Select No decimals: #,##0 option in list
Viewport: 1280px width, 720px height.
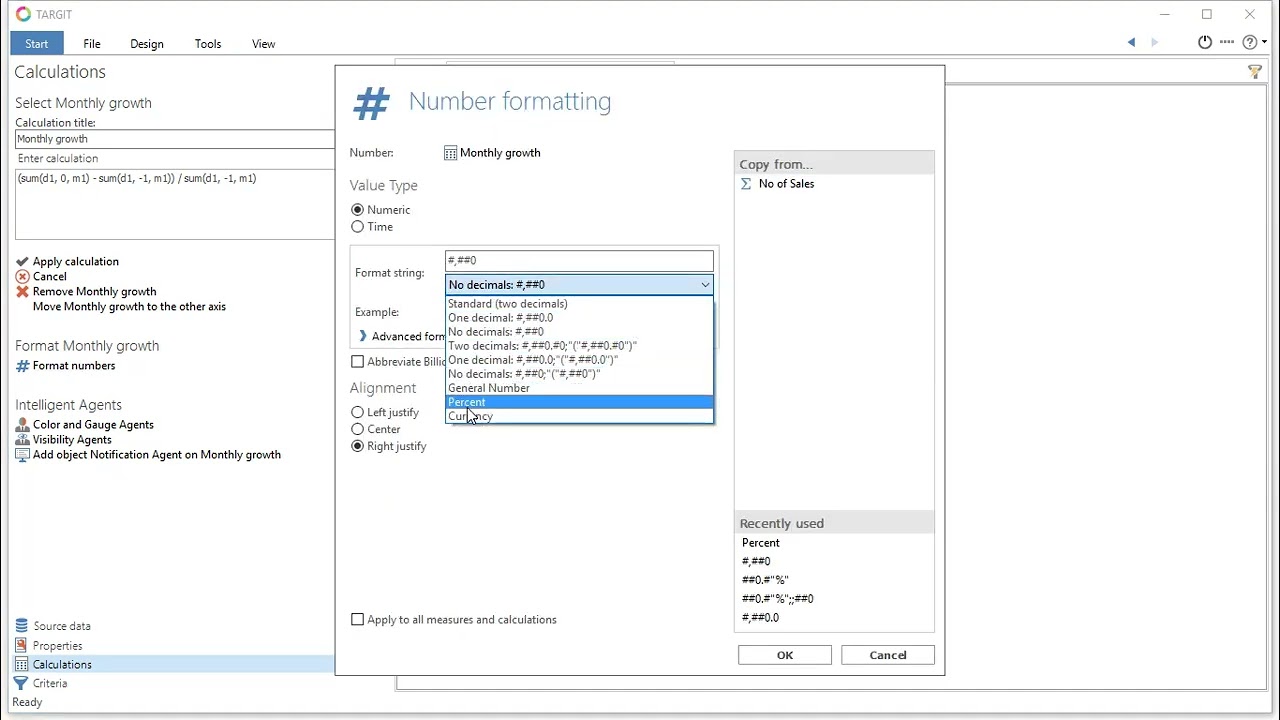pyautogui.click(x=579, y=332)
